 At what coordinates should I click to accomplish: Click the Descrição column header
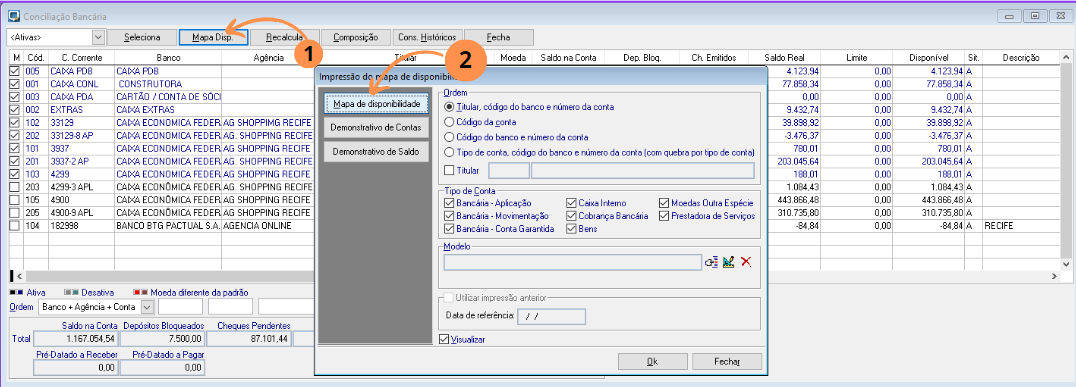tap(1020, 58)
